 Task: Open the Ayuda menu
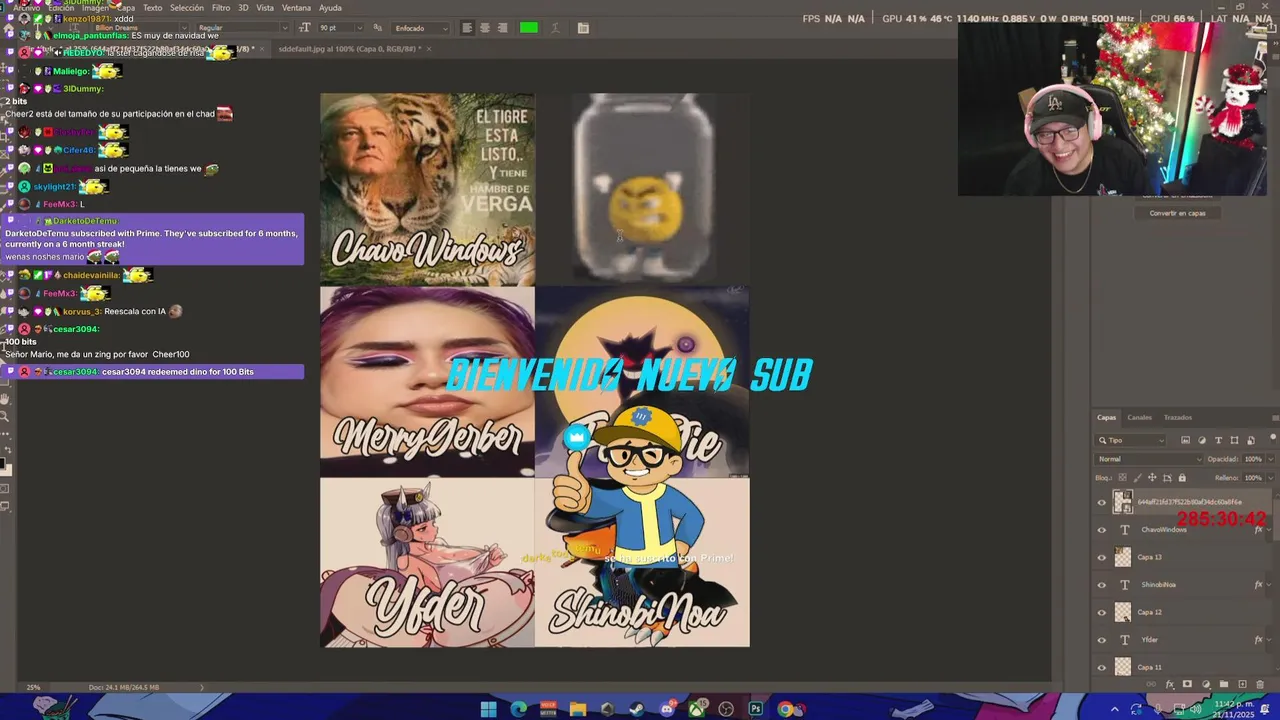[330, 8]
